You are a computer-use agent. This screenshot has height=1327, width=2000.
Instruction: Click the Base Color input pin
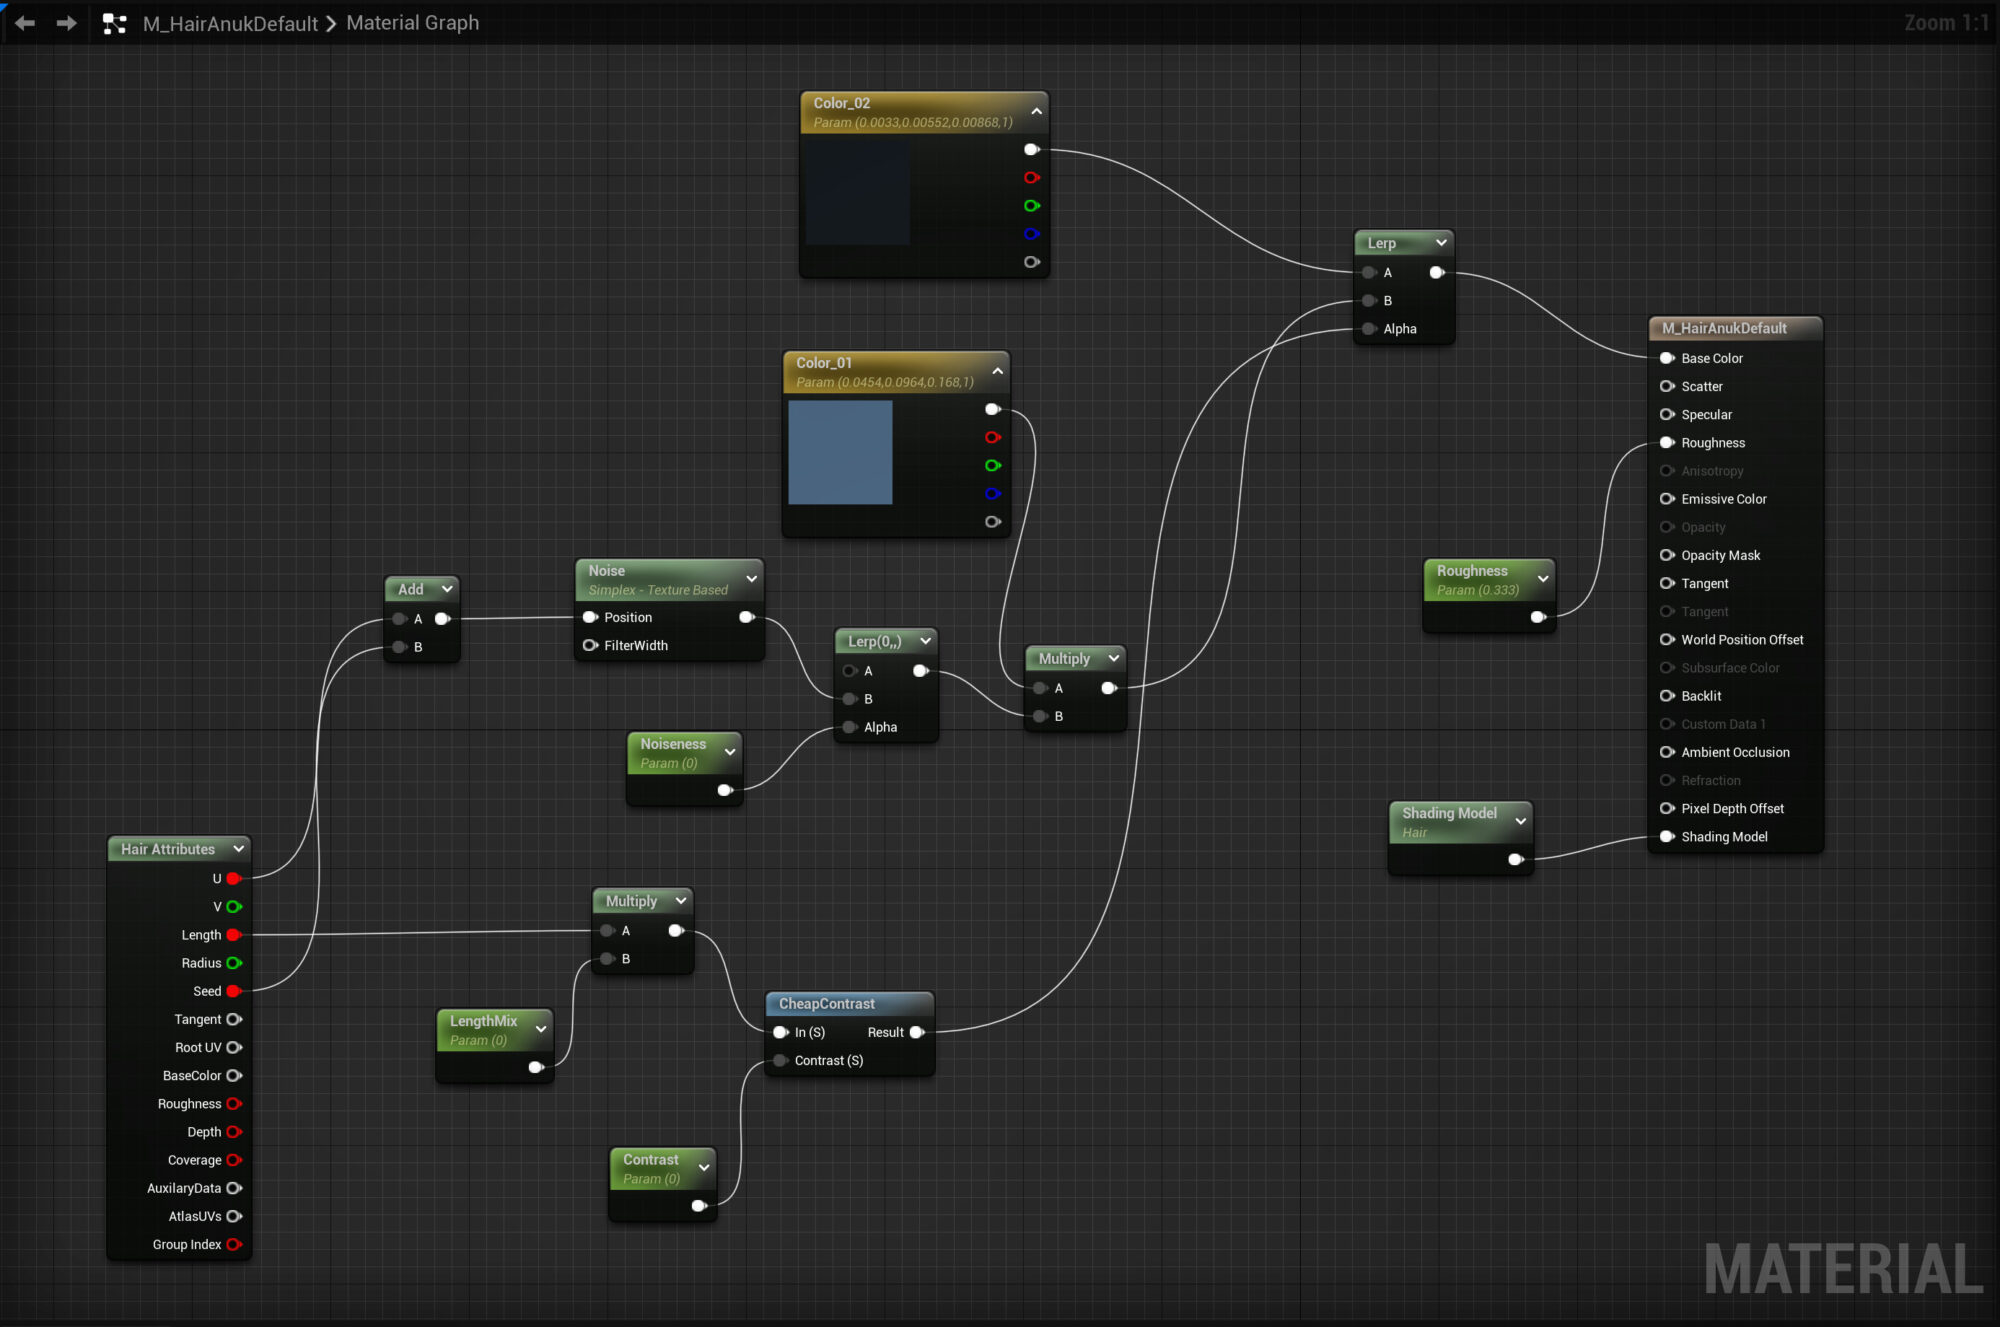tap(1667, 358)
